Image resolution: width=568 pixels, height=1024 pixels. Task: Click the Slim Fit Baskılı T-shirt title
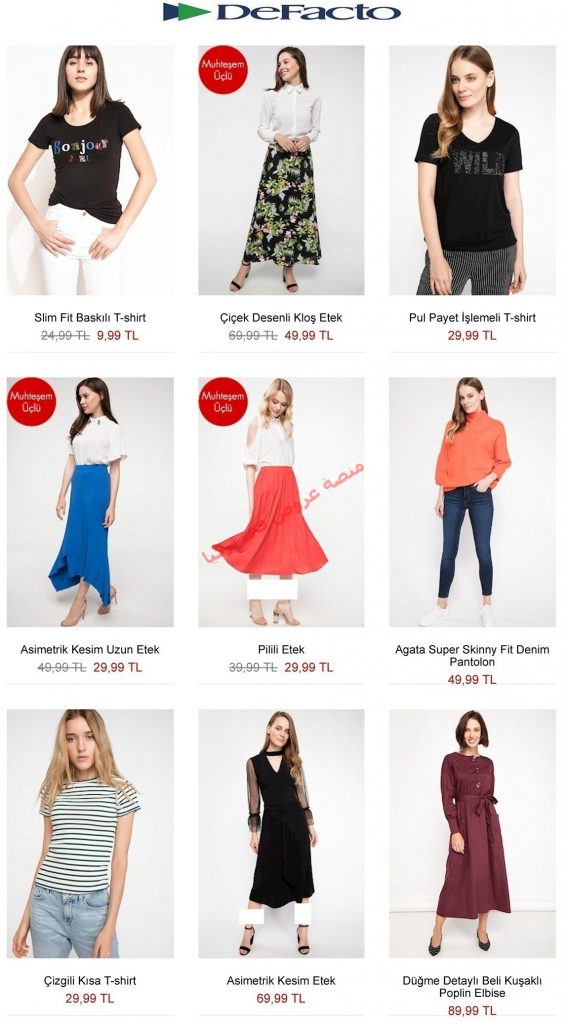[x=90, y=318]
